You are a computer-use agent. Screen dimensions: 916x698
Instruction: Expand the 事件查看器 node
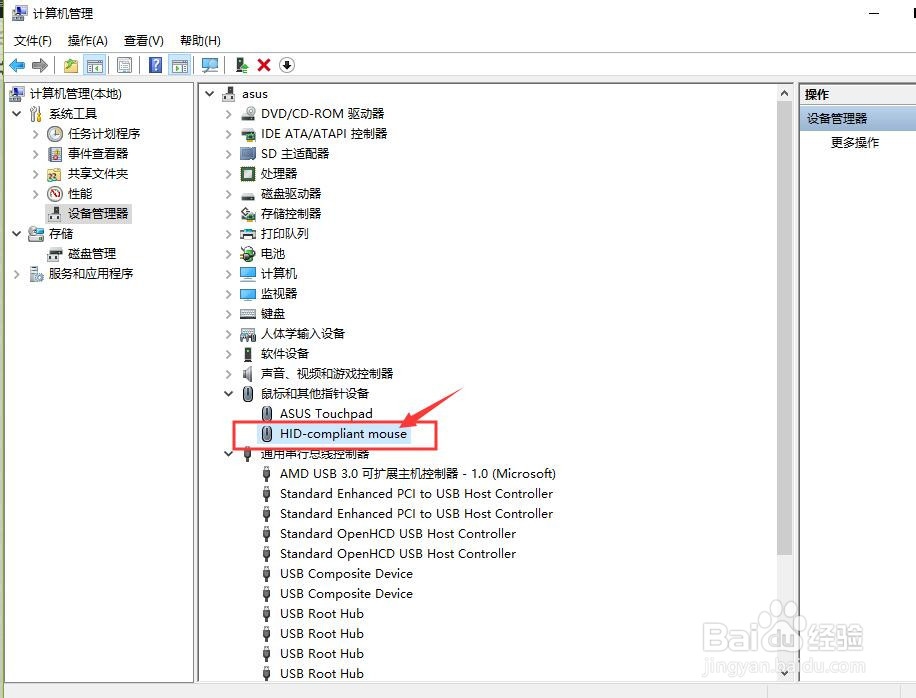(35, 154)
